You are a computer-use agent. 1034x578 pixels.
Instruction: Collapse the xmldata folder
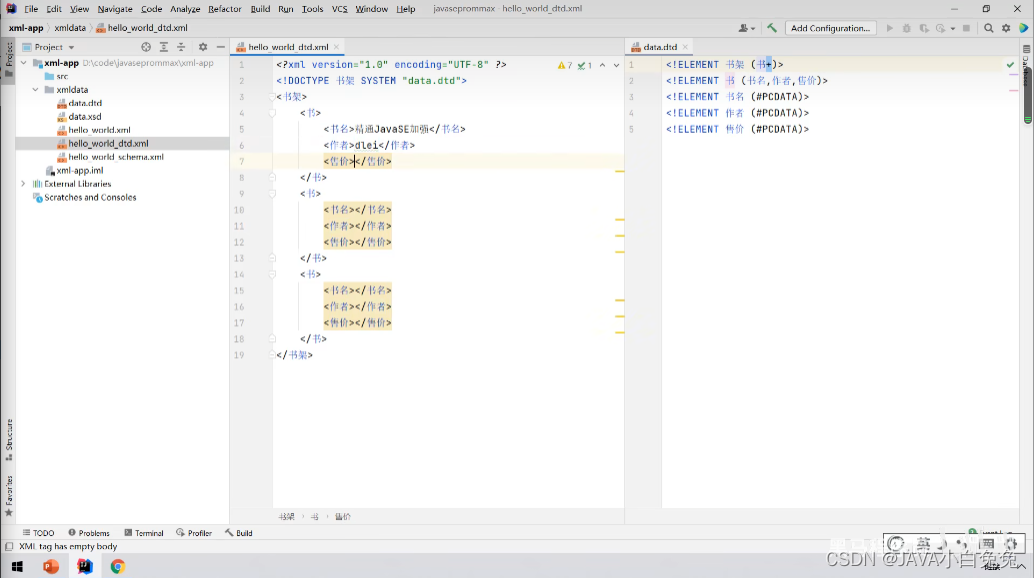point(36,90)
